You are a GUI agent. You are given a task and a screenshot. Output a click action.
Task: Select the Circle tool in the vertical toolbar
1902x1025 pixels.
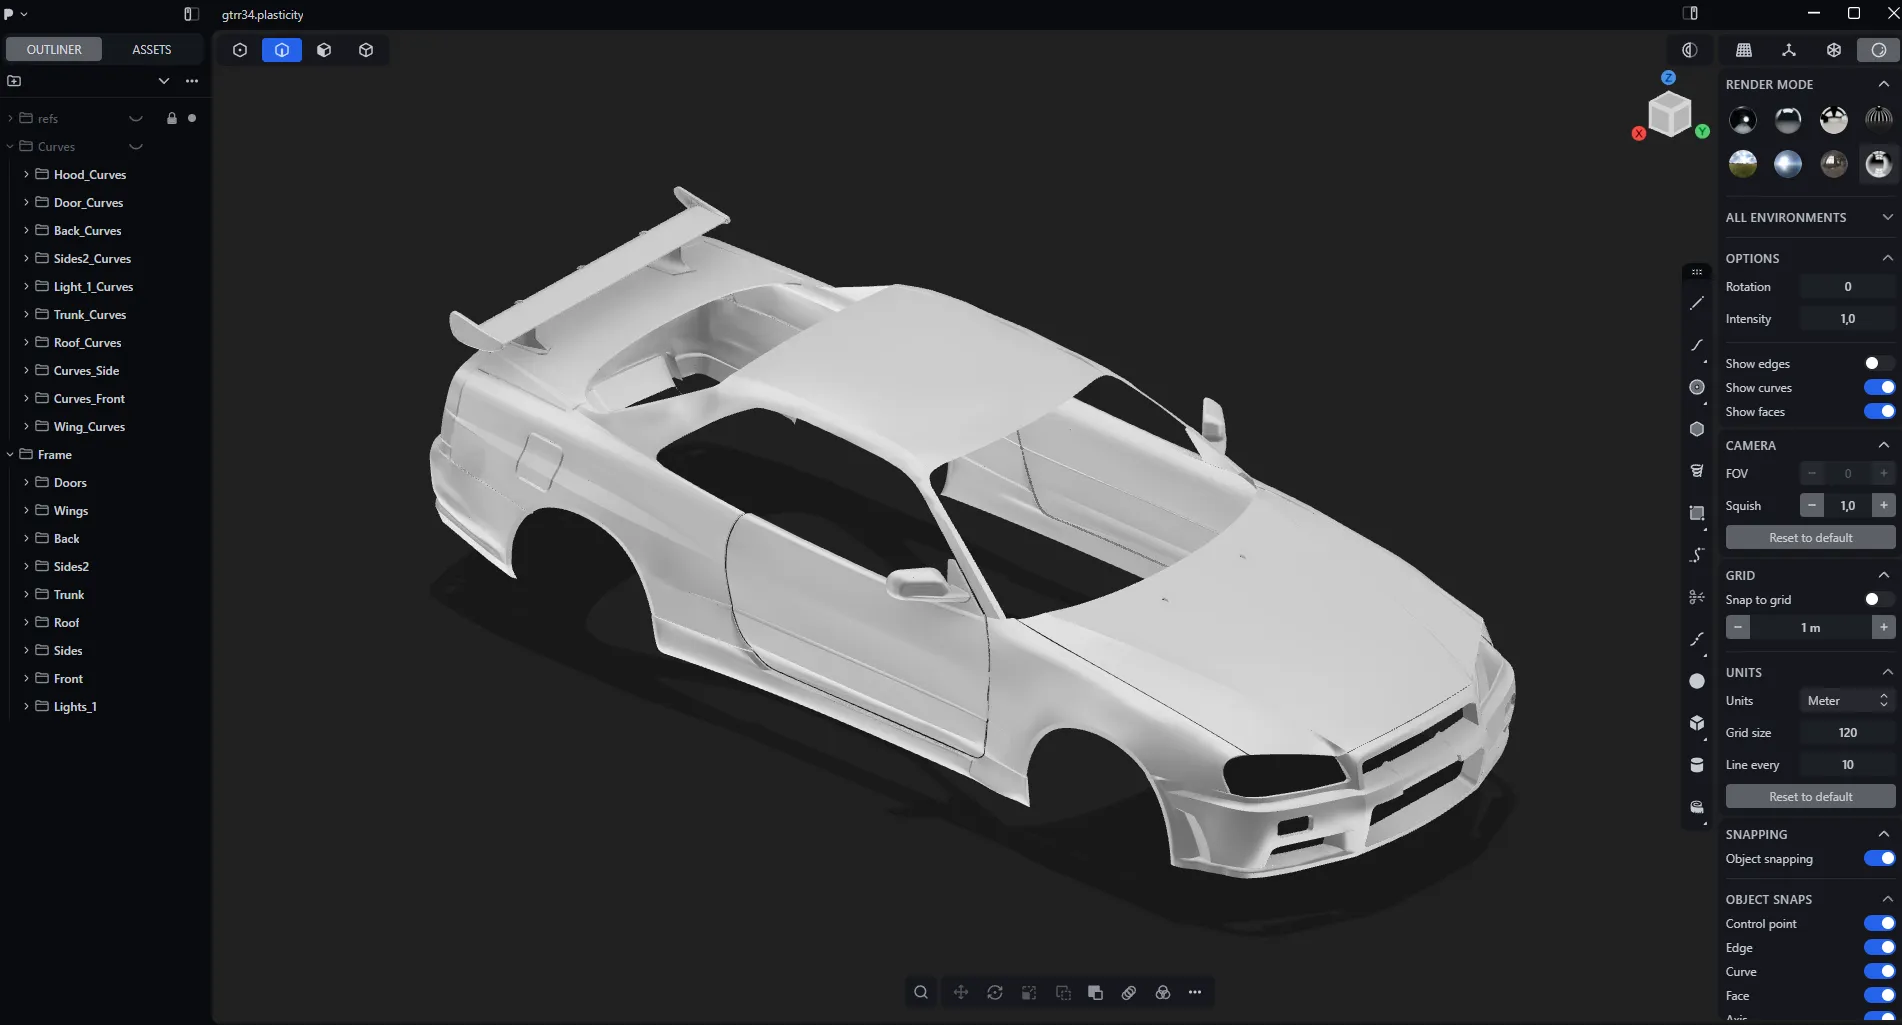[x=1697, y=387]
